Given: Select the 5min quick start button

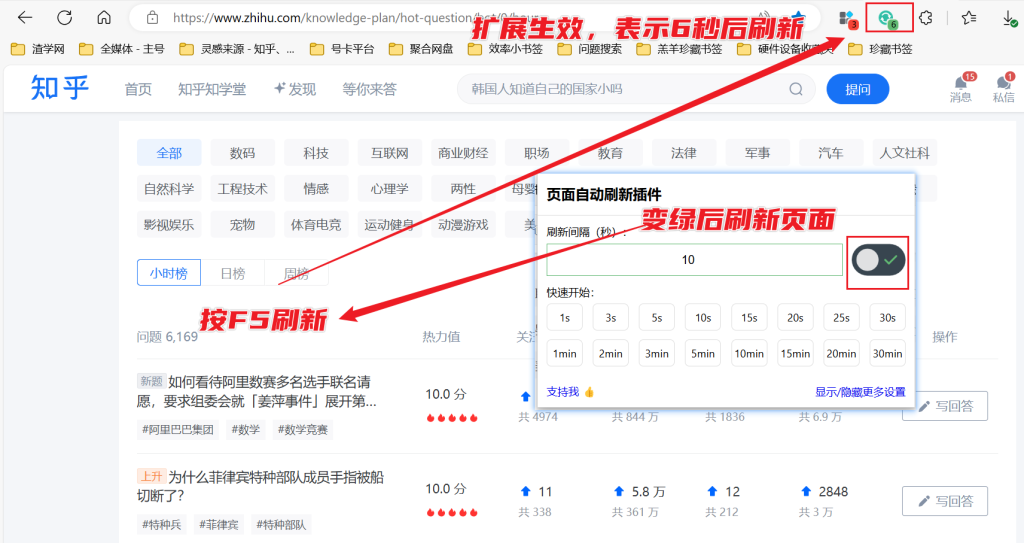Looking at the screenshot, I should [x=703, y=354].
